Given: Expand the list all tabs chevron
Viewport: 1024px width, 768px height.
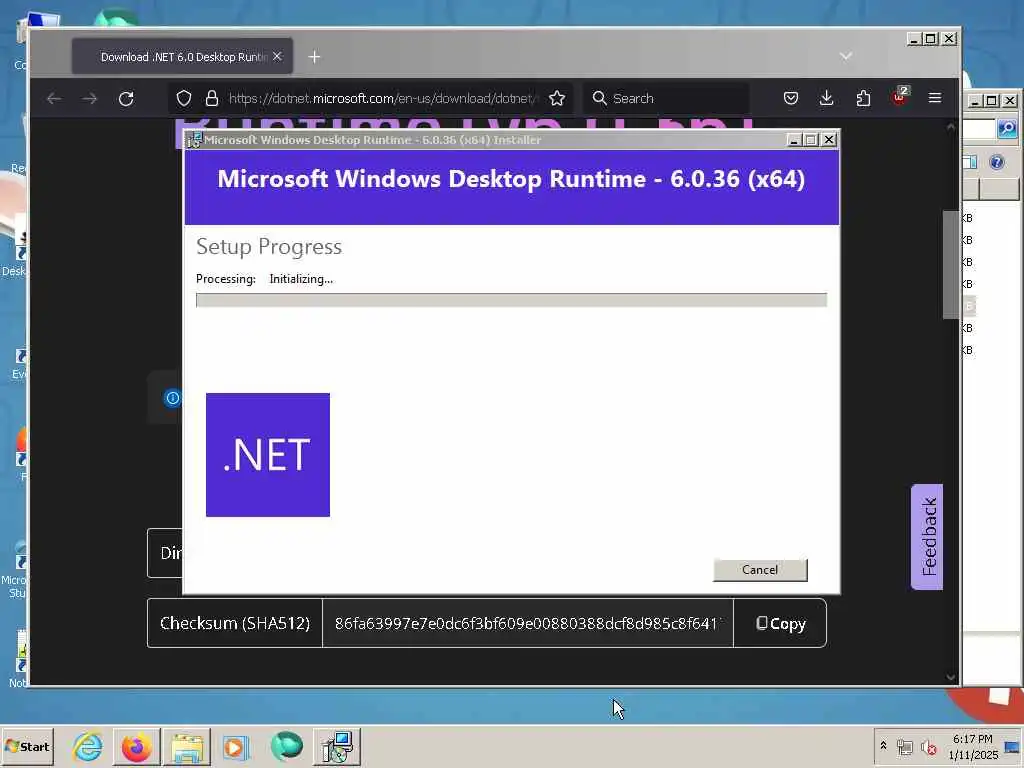Looking at the screenshot, I should click(x=846, y=56).
